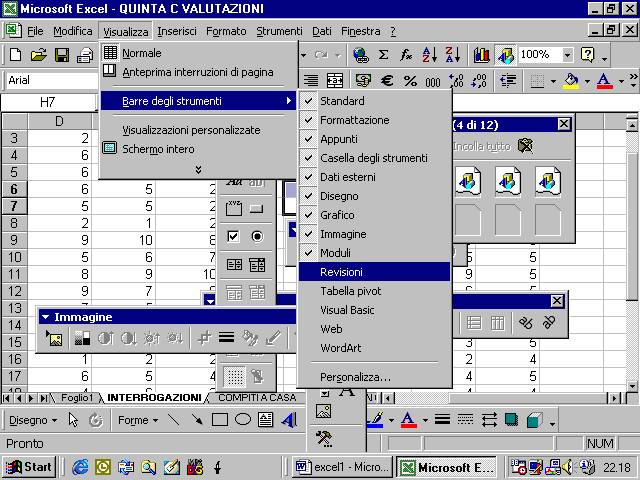Screen dimensions: 640x480
Task: Uncheck the Immagine toolbar entry
Action: click(375, 234)
